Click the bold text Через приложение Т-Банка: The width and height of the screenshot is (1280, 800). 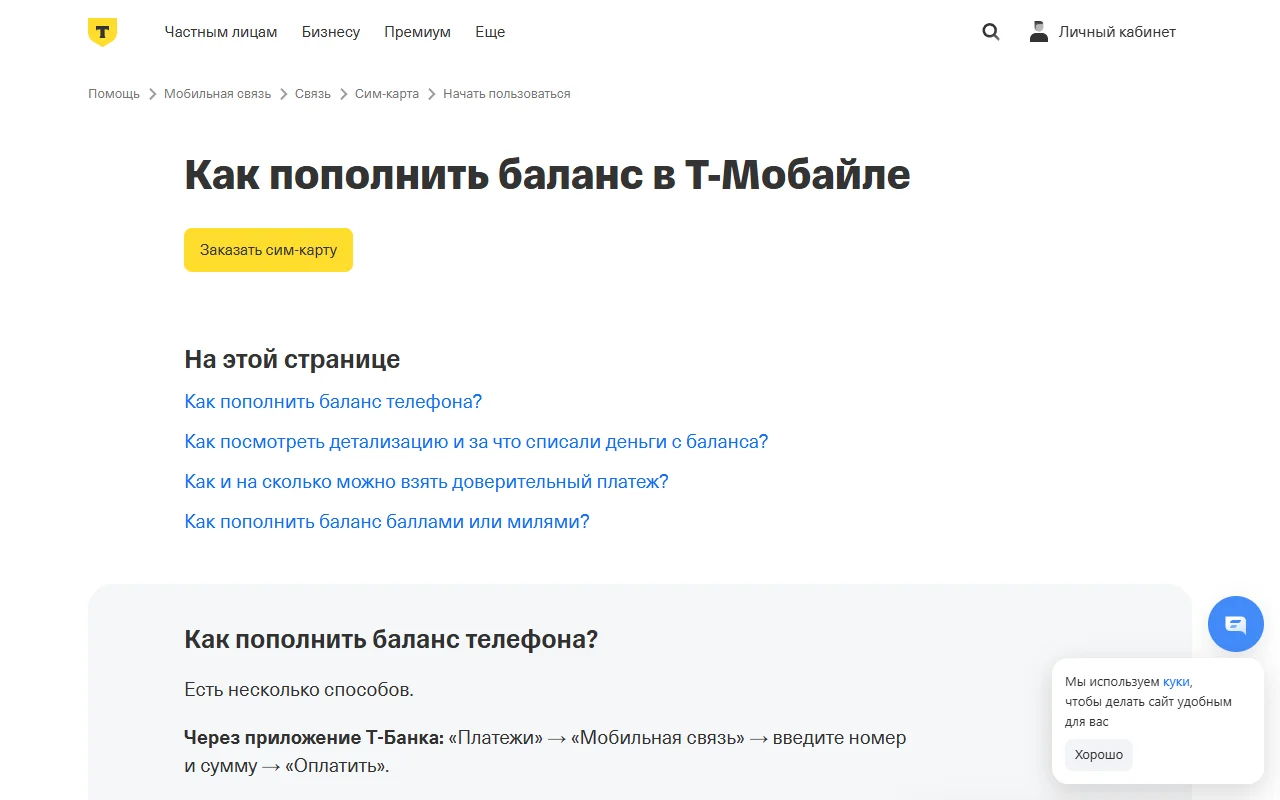pos(314,738)
